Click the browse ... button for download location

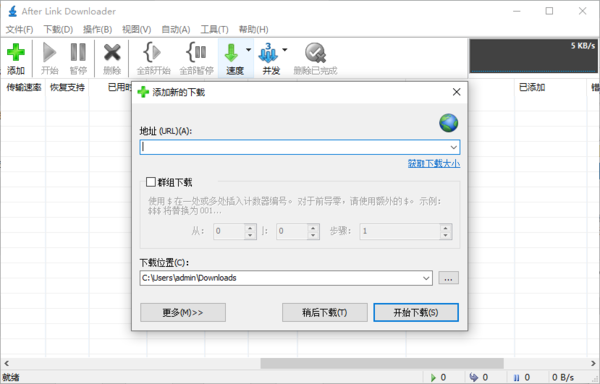(x=448, y=278)
